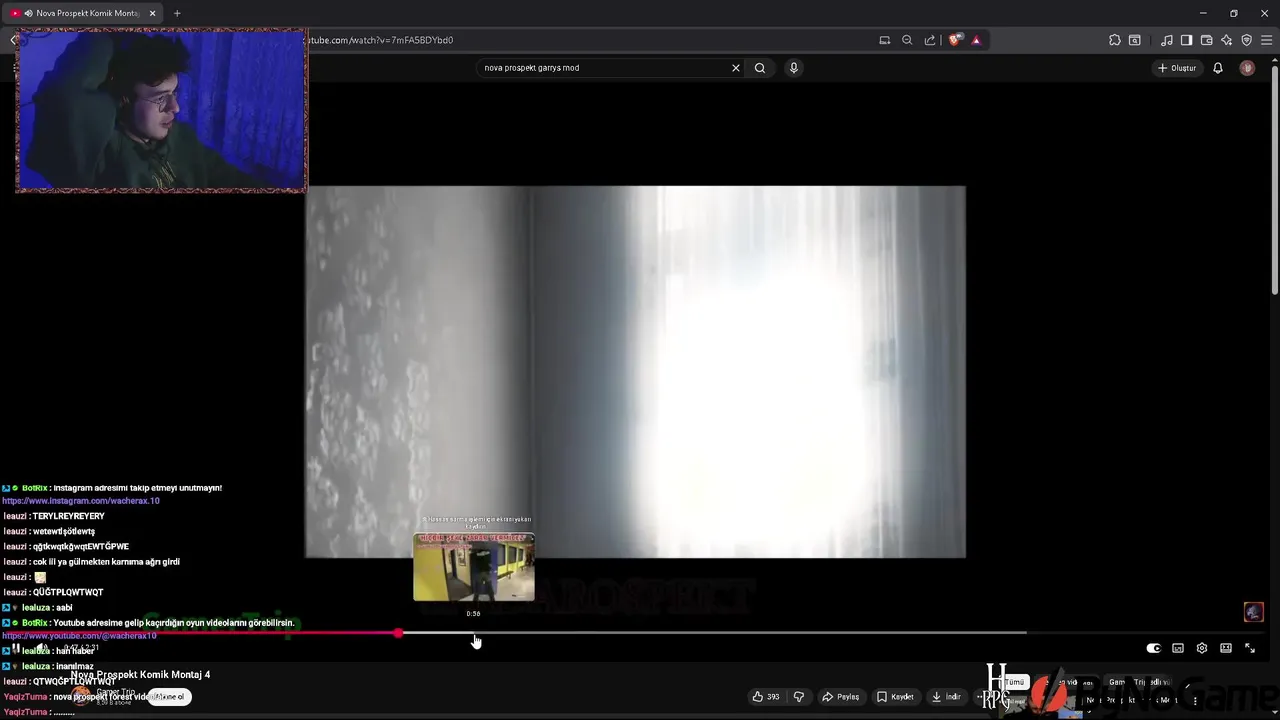Click the Oluştur create button

[1177, 68]
